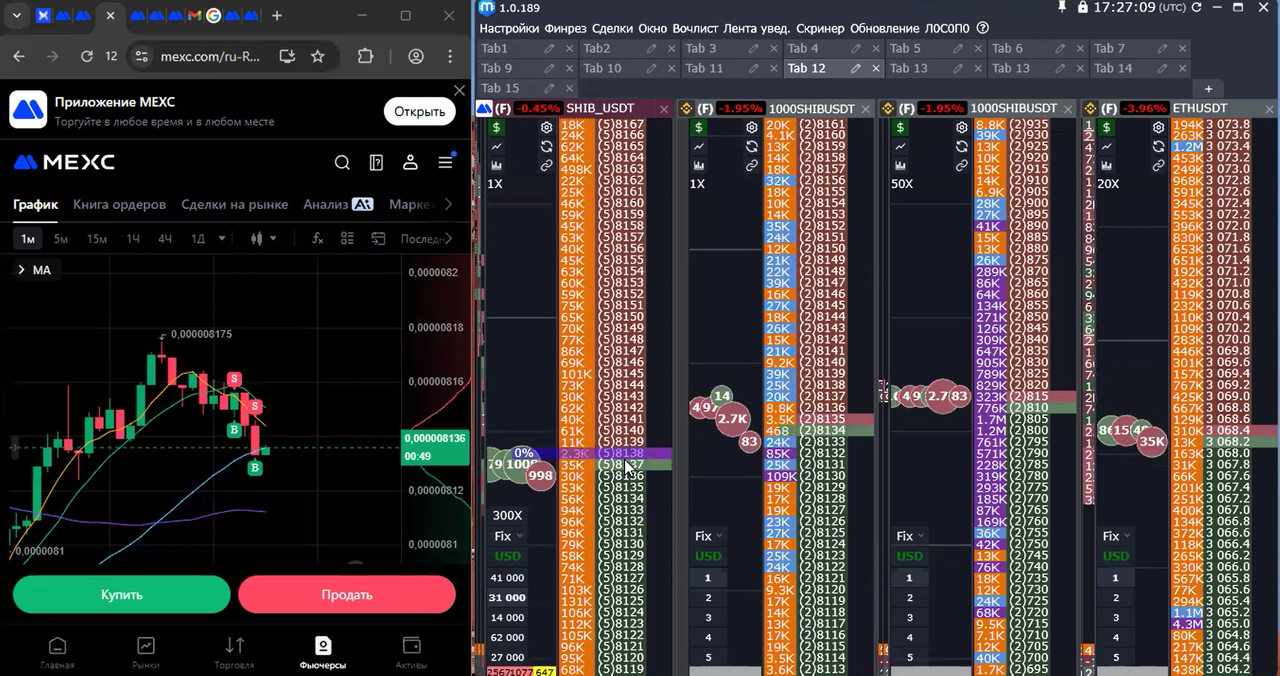Toggle the pin icon in terminal title bar
This screenshot has height=676, width=1280.
pyautogui.click(x=1062, y=7)
